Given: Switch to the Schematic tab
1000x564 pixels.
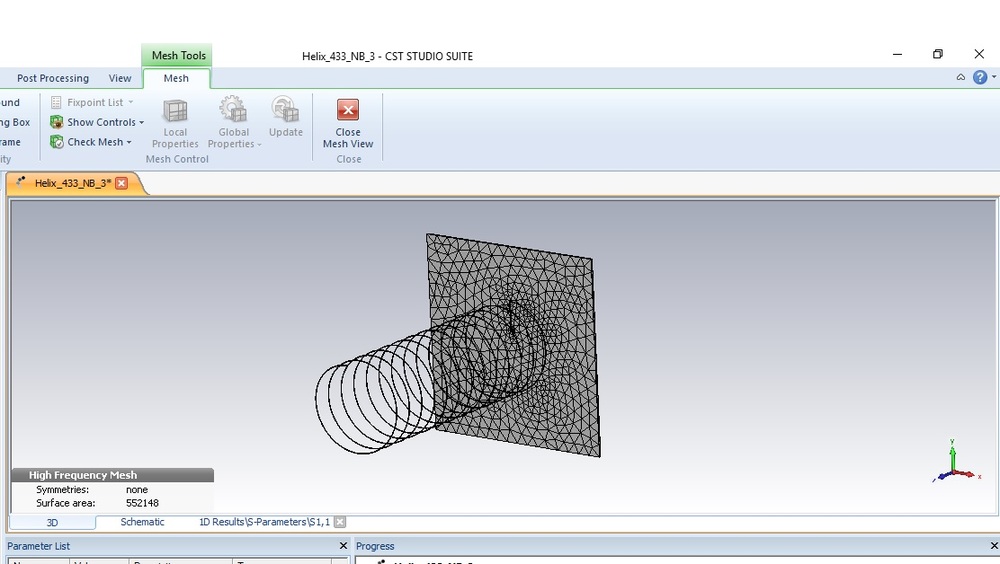Looking at the screenshot, I should point(142,522).
